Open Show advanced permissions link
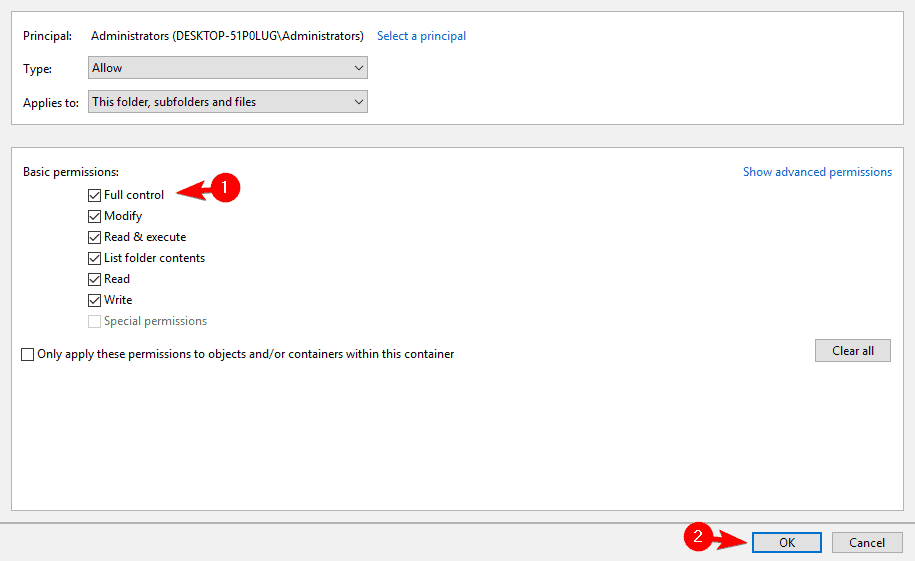Screen dimensions: 915x561 pyautogui.click(x=817, y=172)
